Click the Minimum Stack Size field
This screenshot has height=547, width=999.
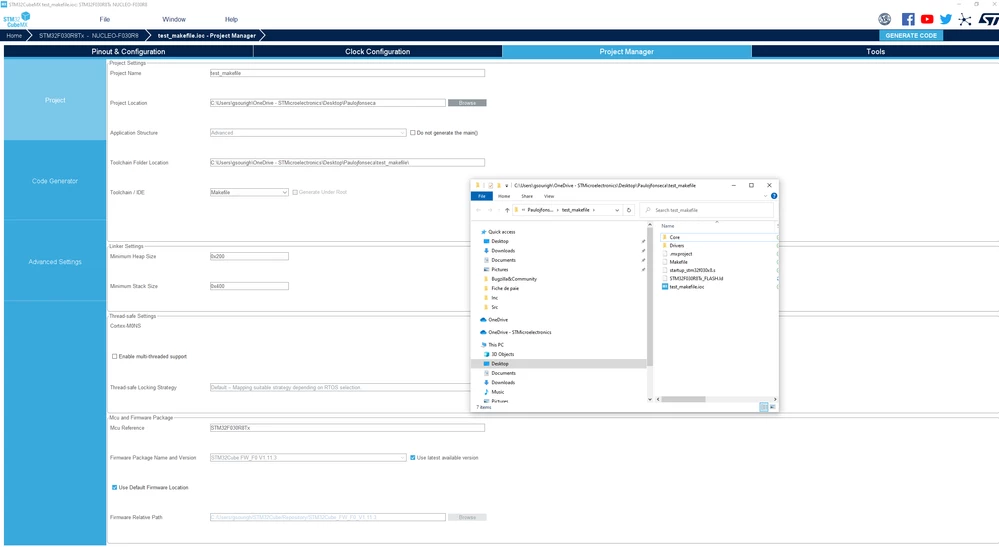pos(249,286)
